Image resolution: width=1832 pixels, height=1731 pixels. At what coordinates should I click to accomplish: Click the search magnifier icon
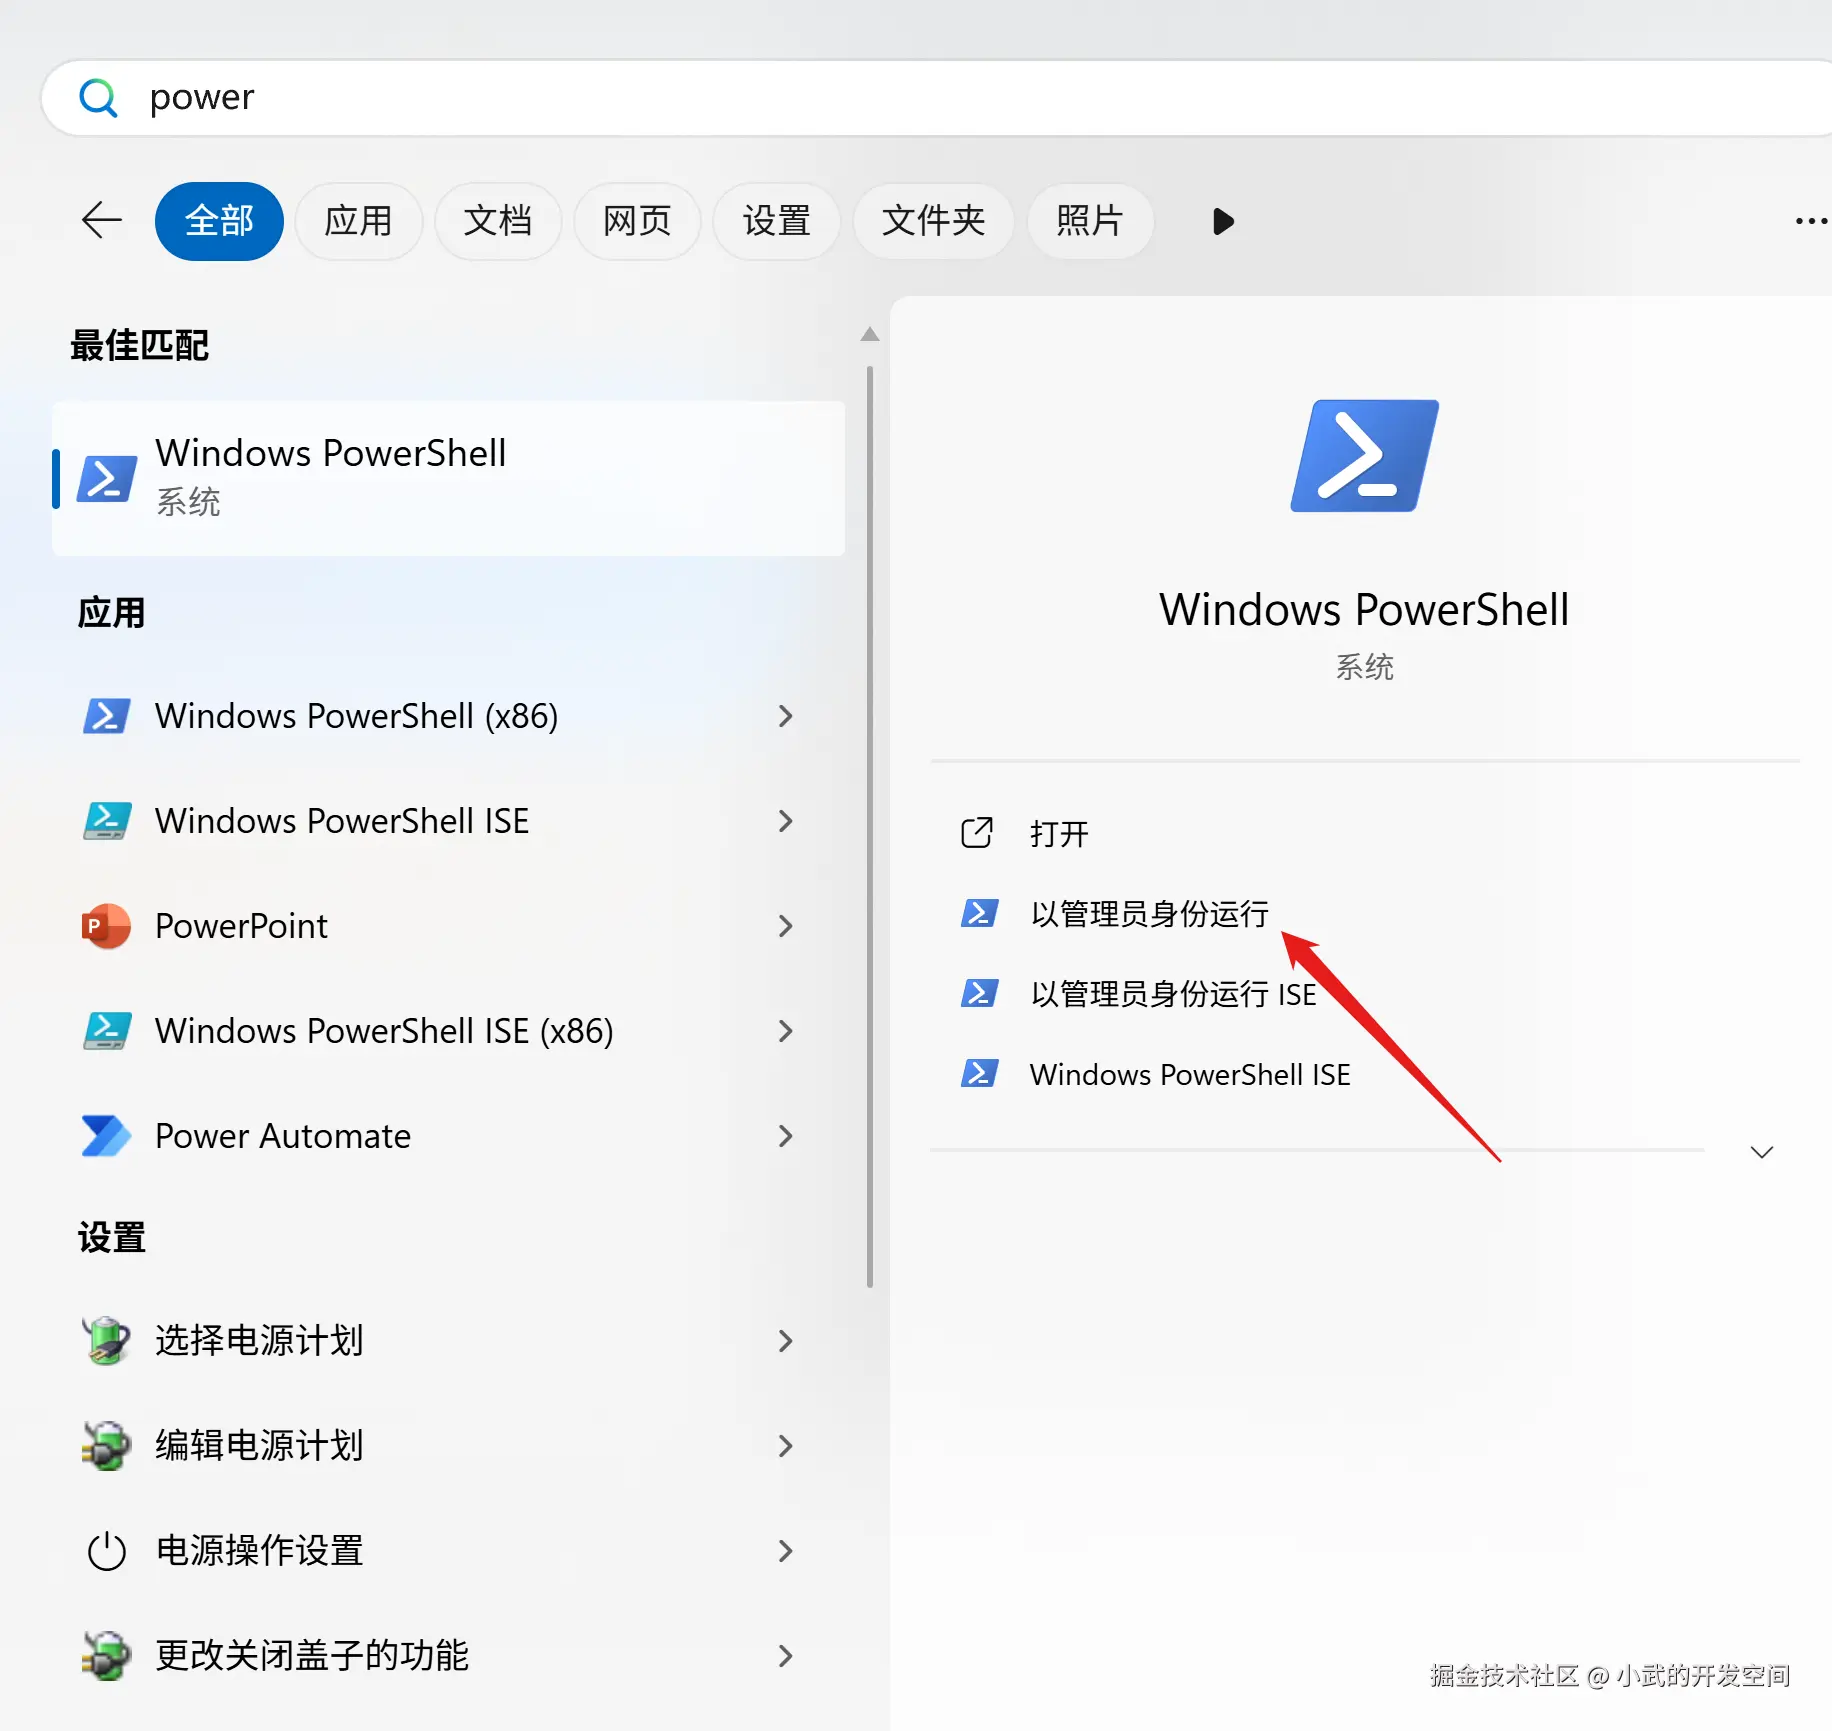(x=98, y=98)
